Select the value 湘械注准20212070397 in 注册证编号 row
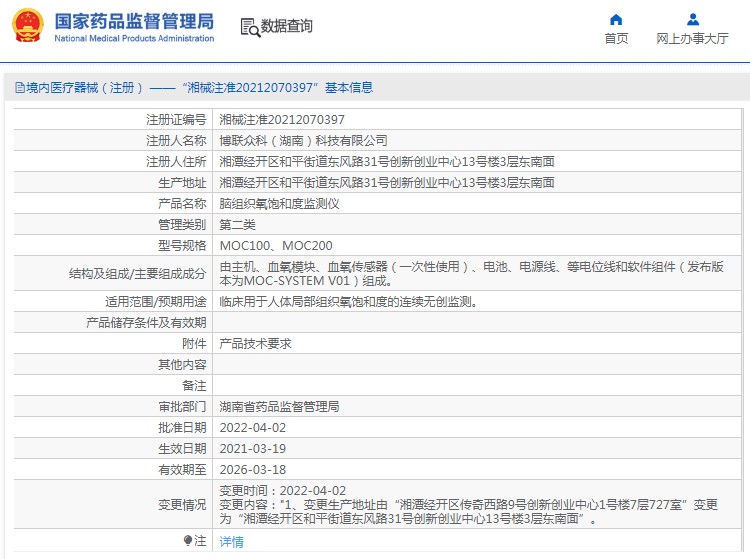This screenshot has height=559, width=750. 282,120
